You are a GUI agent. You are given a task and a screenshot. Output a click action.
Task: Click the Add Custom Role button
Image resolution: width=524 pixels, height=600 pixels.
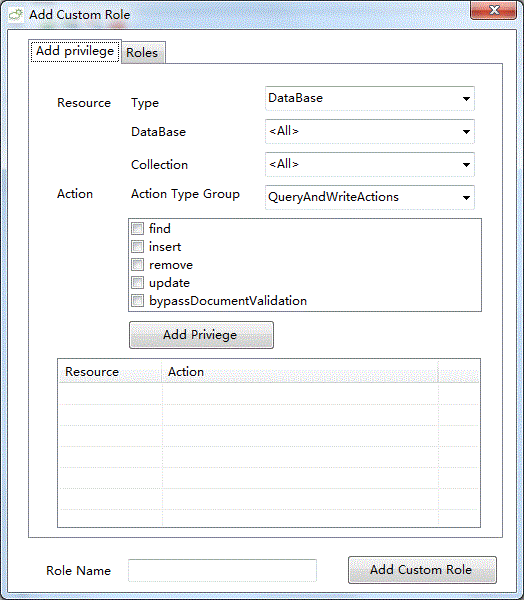click(422, 570)
